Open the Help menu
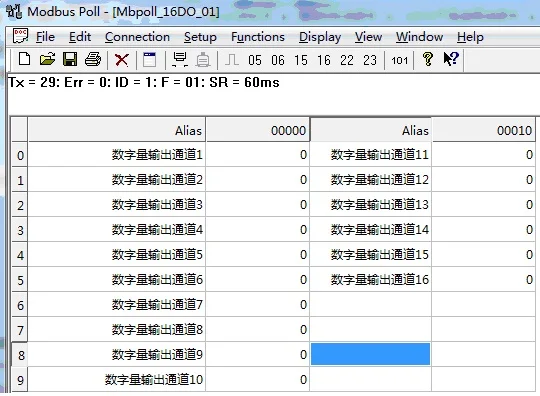This screenshot has width=540, height=396. (x=470, y=37)
